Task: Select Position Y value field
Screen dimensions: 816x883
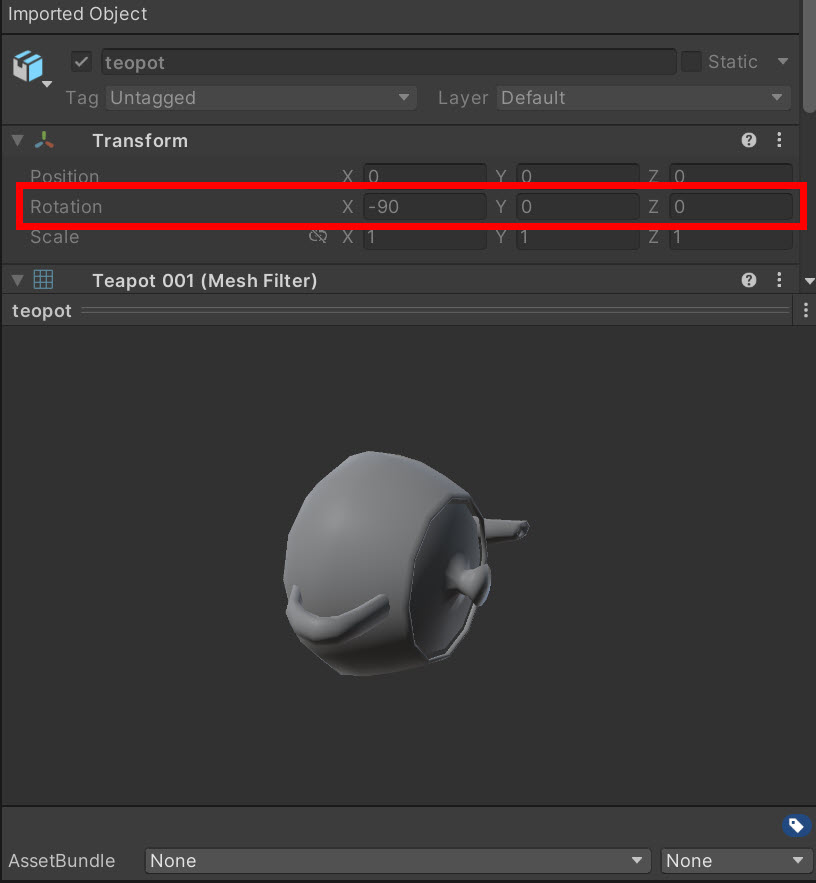Action: tap(578, 175)
